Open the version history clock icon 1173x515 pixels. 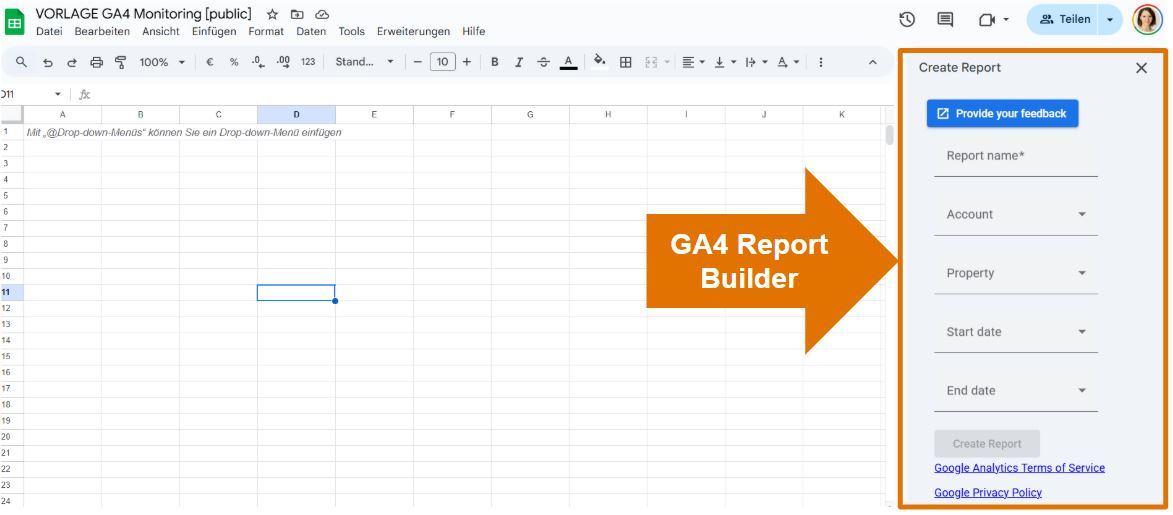point(907,19)
